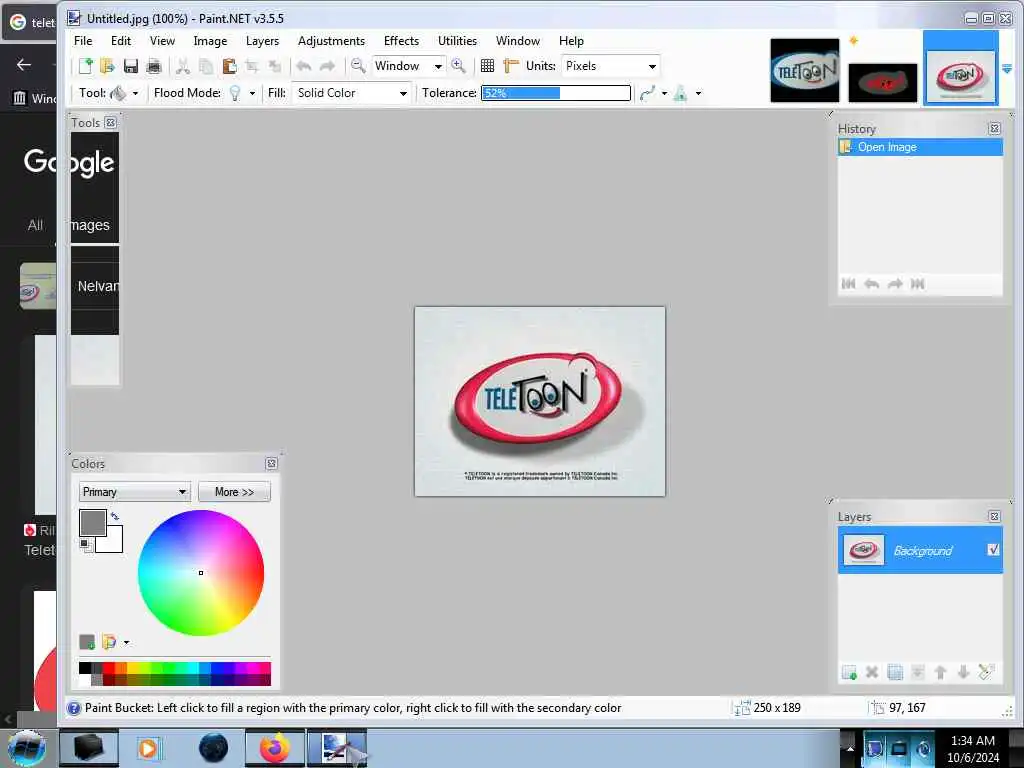The width and height of the screenshot is (1024, 768).
Task: Open the antialiasing mode dropdown
Action: tap(664, 93)
